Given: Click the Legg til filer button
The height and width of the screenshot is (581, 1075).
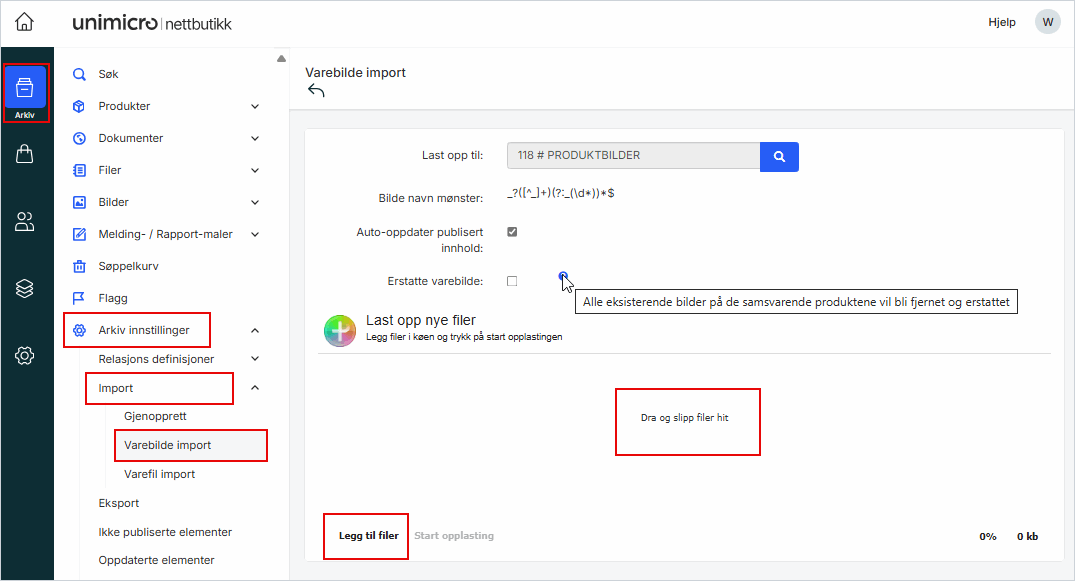Looking at the screenshot, I should point(368,536).
